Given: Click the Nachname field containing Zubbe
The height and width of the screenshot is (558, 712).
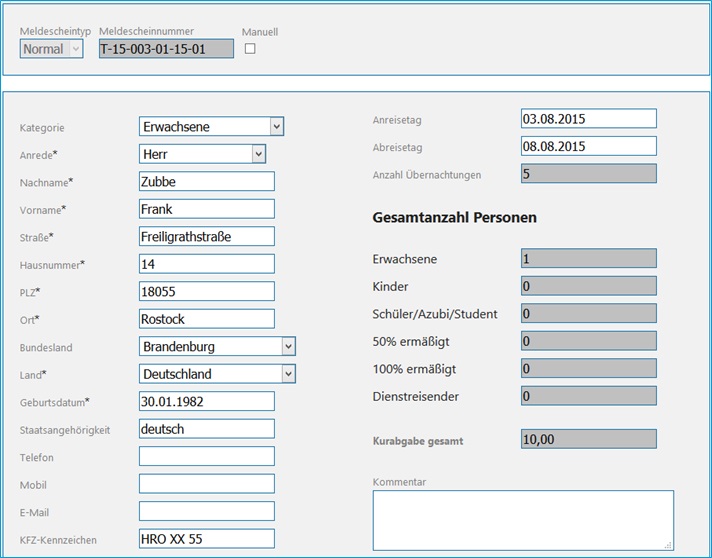Looking at the screenshot, I should click(207, 181).
